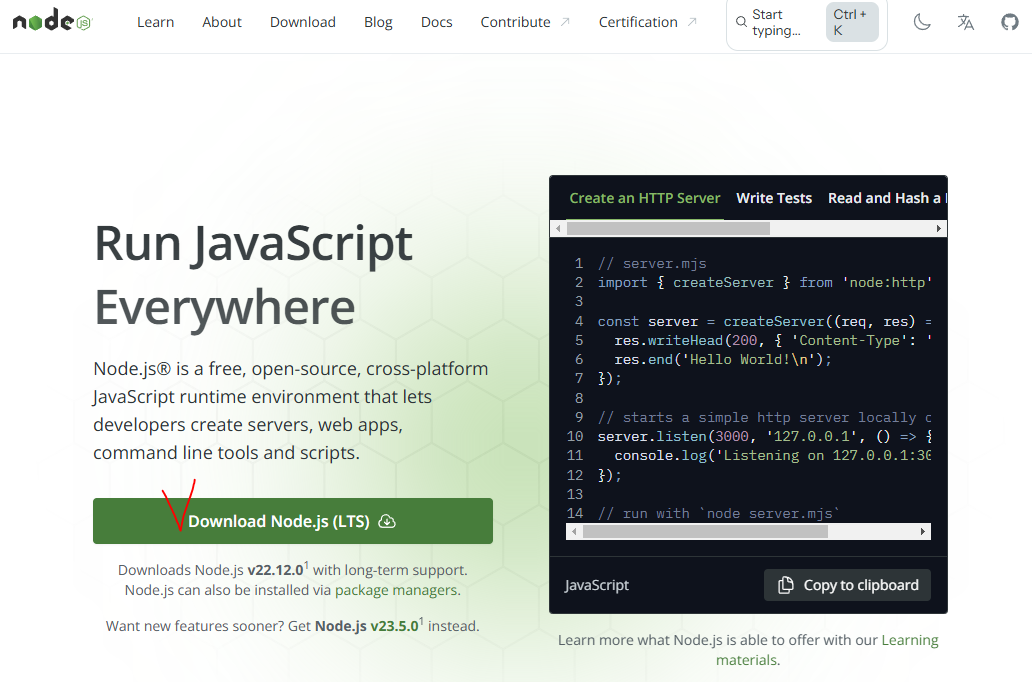Click the Copy to clipboard button
This screenshot has height=682, width=1032.
coord(847,585)
